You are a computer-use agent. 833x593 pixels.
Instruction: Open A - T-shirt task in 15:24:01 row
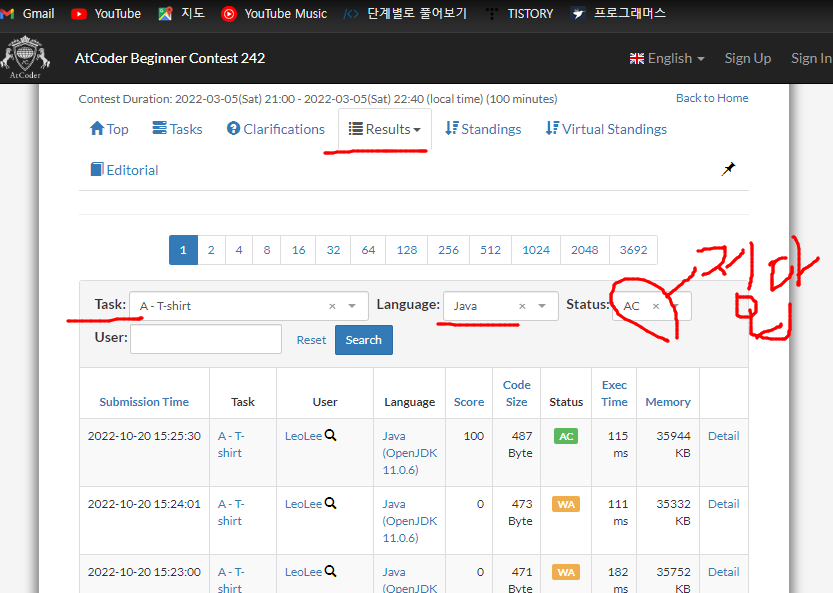coord(231,512)
